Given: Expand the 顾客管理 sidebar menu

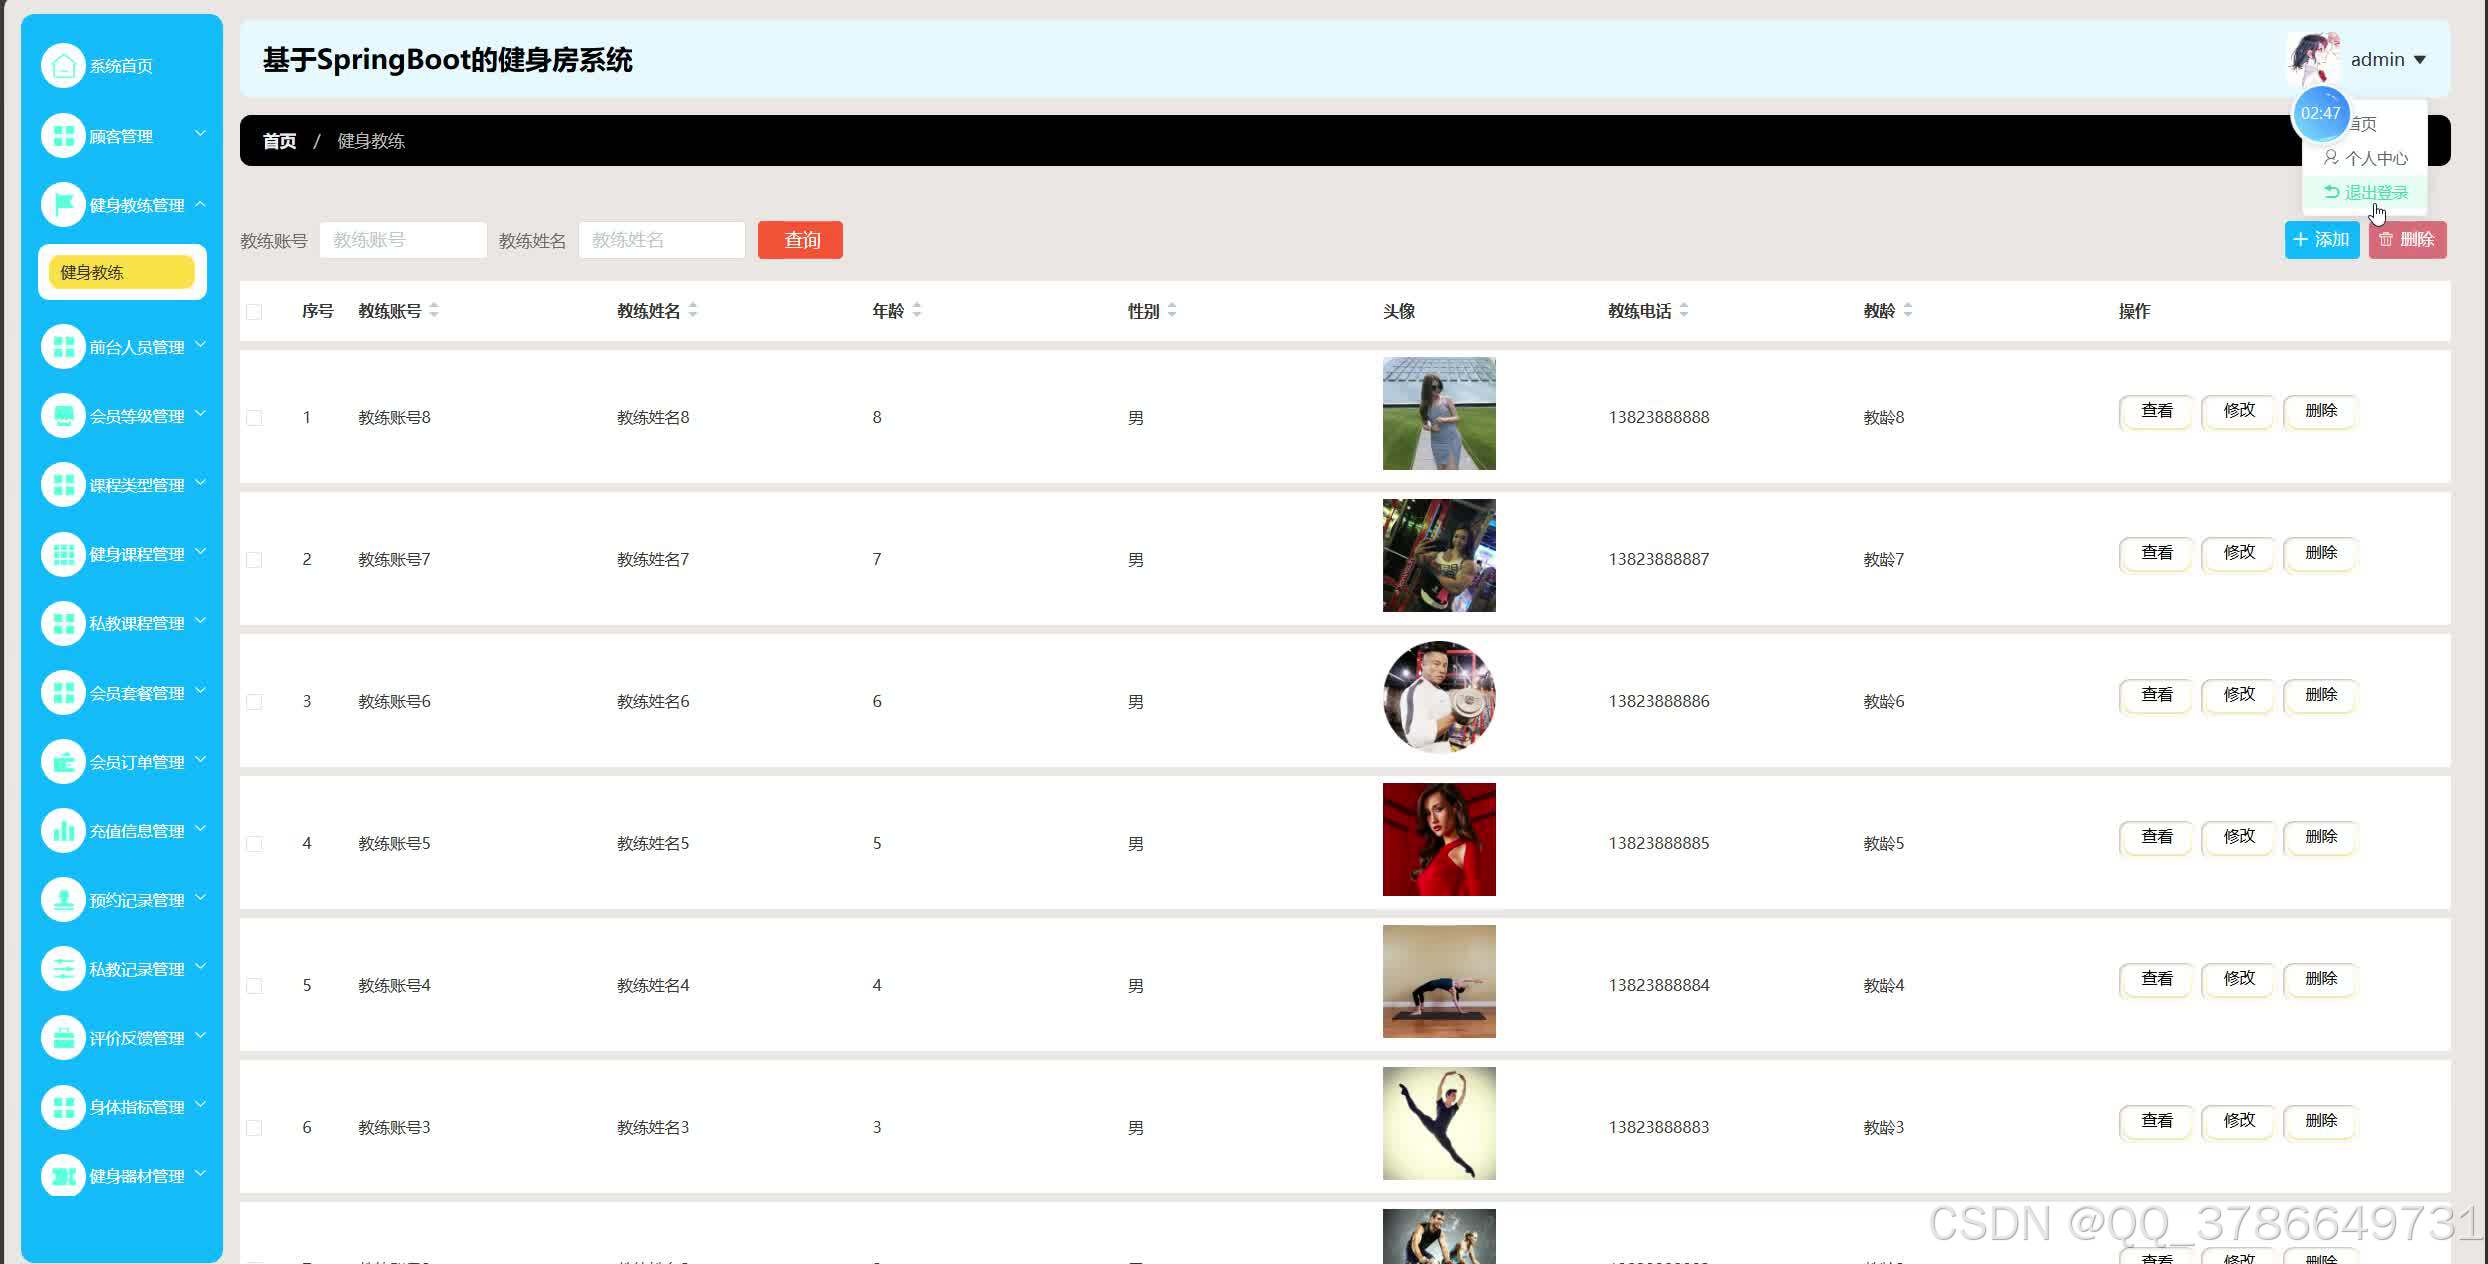Looking at the screenshot, I should click(x=200, y=134).
